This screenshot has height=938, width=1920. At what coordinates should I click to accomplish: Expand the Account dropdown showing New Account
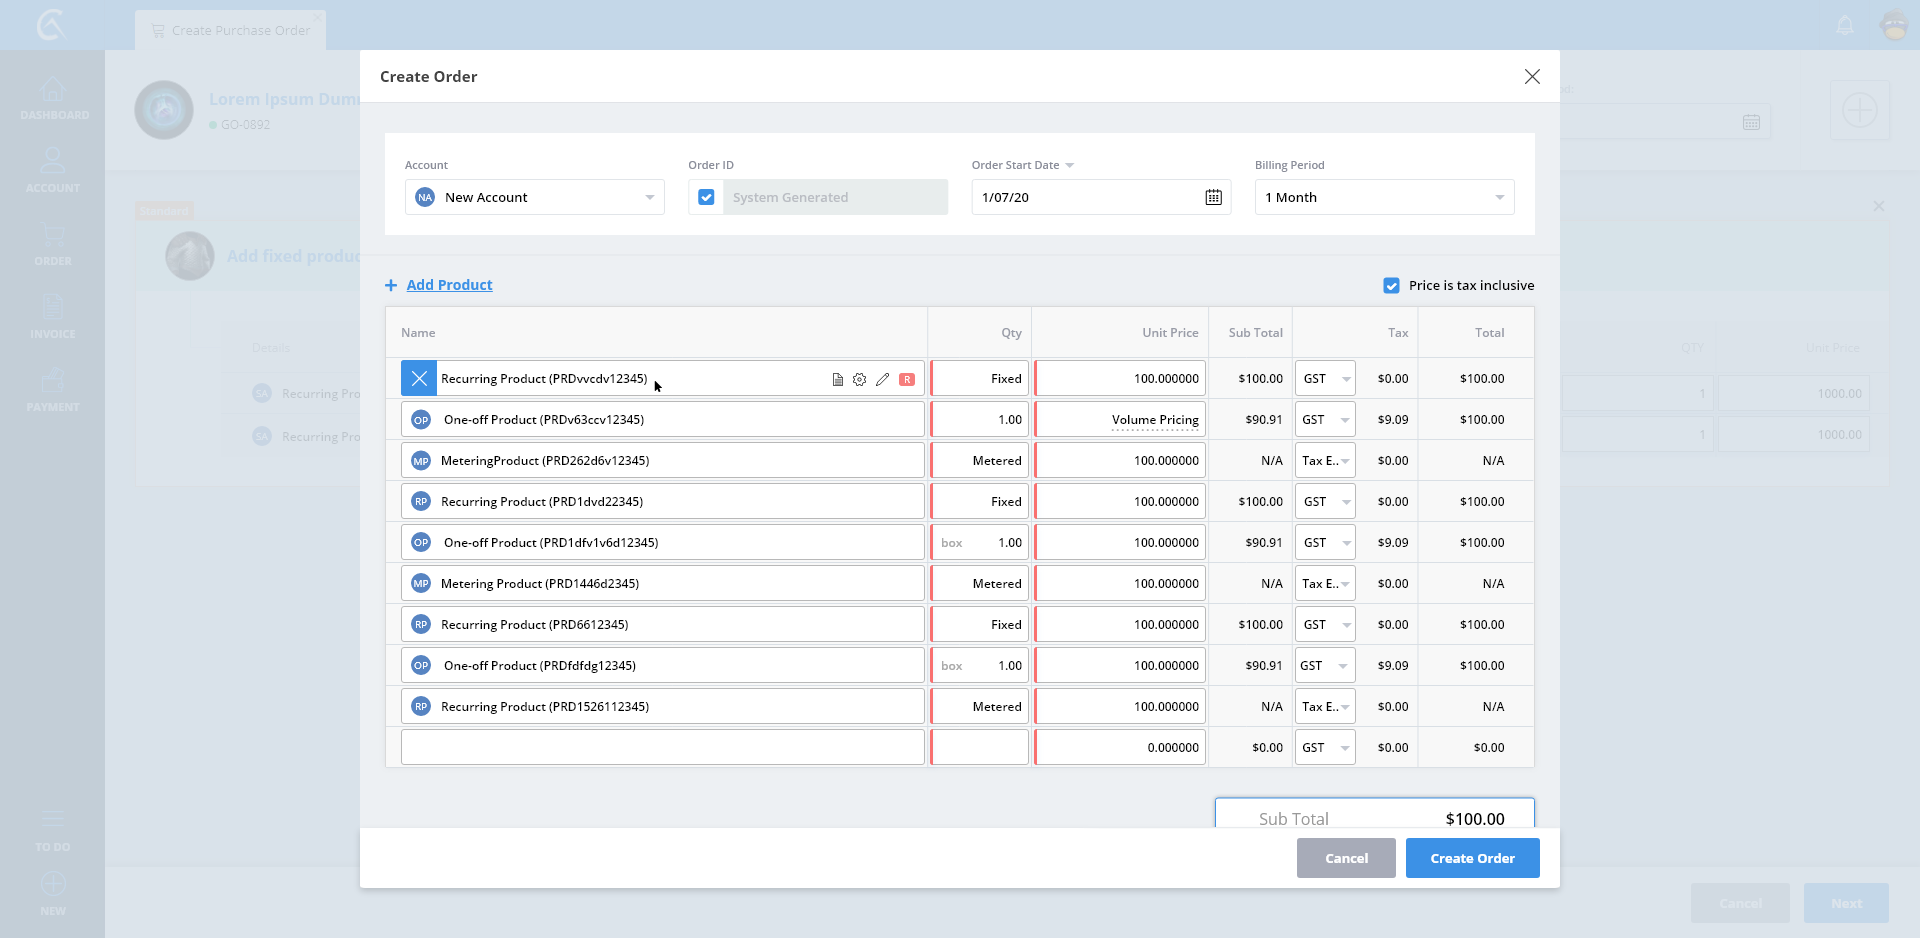tap(649, 198)
